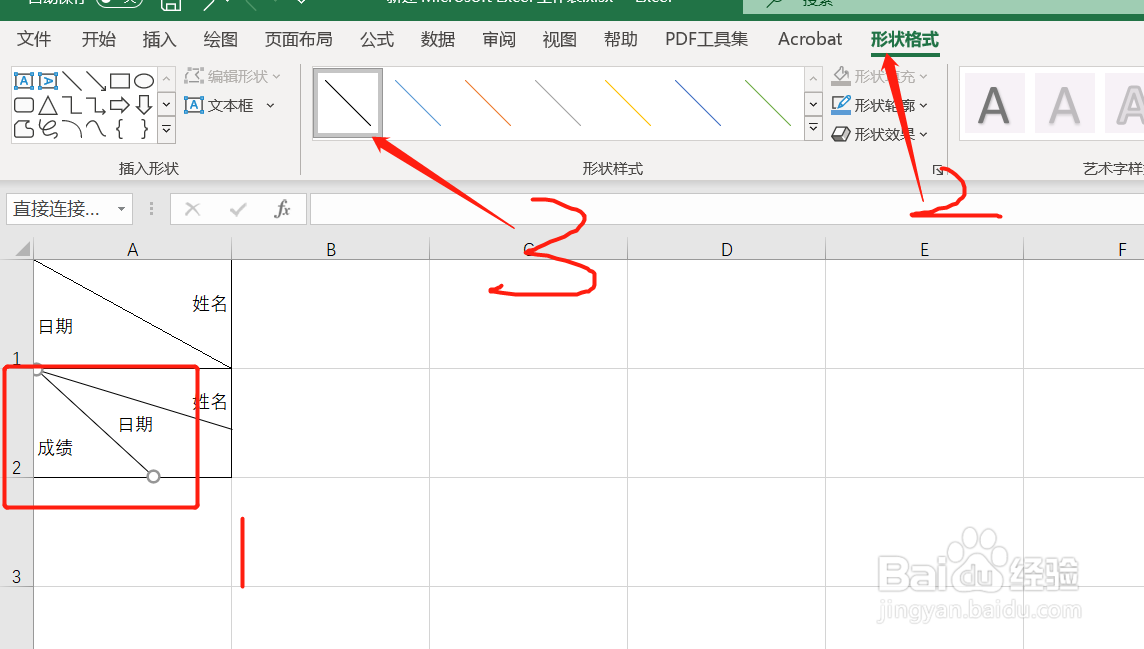Viewport: 1144px width, 649px height.
Task: Click the 形状轮廓 pen icon
Action: tap(840, 105)
